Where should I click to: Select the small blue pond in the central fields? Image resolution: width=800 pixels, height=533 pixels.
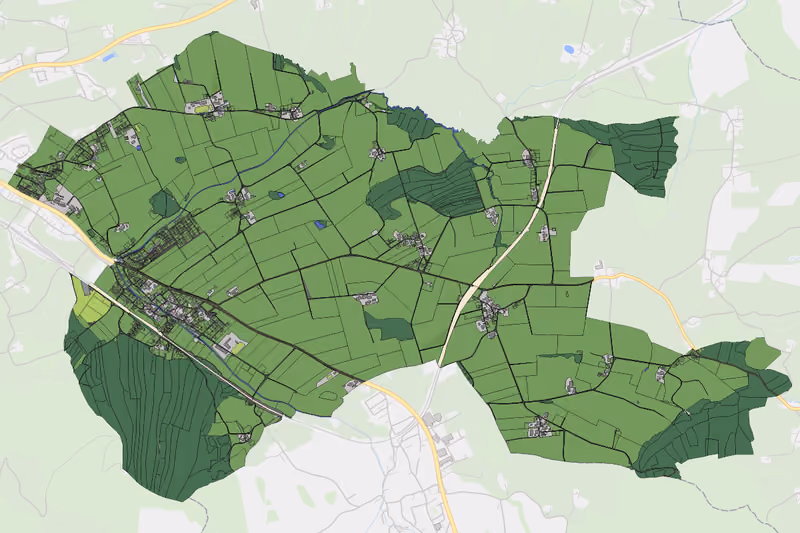point(320,224)
